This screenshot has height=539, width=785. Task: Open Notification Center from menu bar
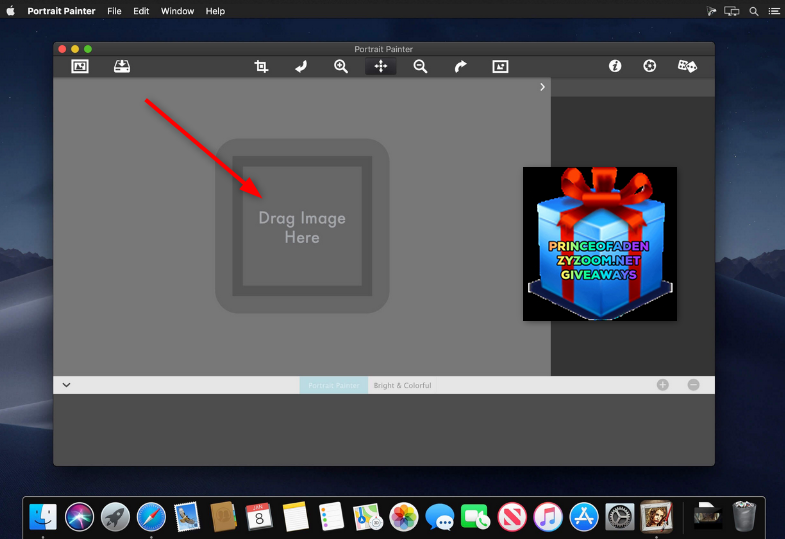point(774,11)
